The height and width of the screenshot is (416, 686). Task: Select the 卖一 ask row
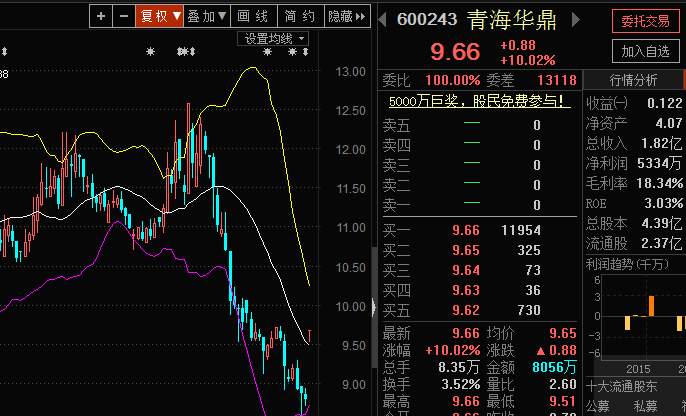pyautogui.click(x=480, y=205)
